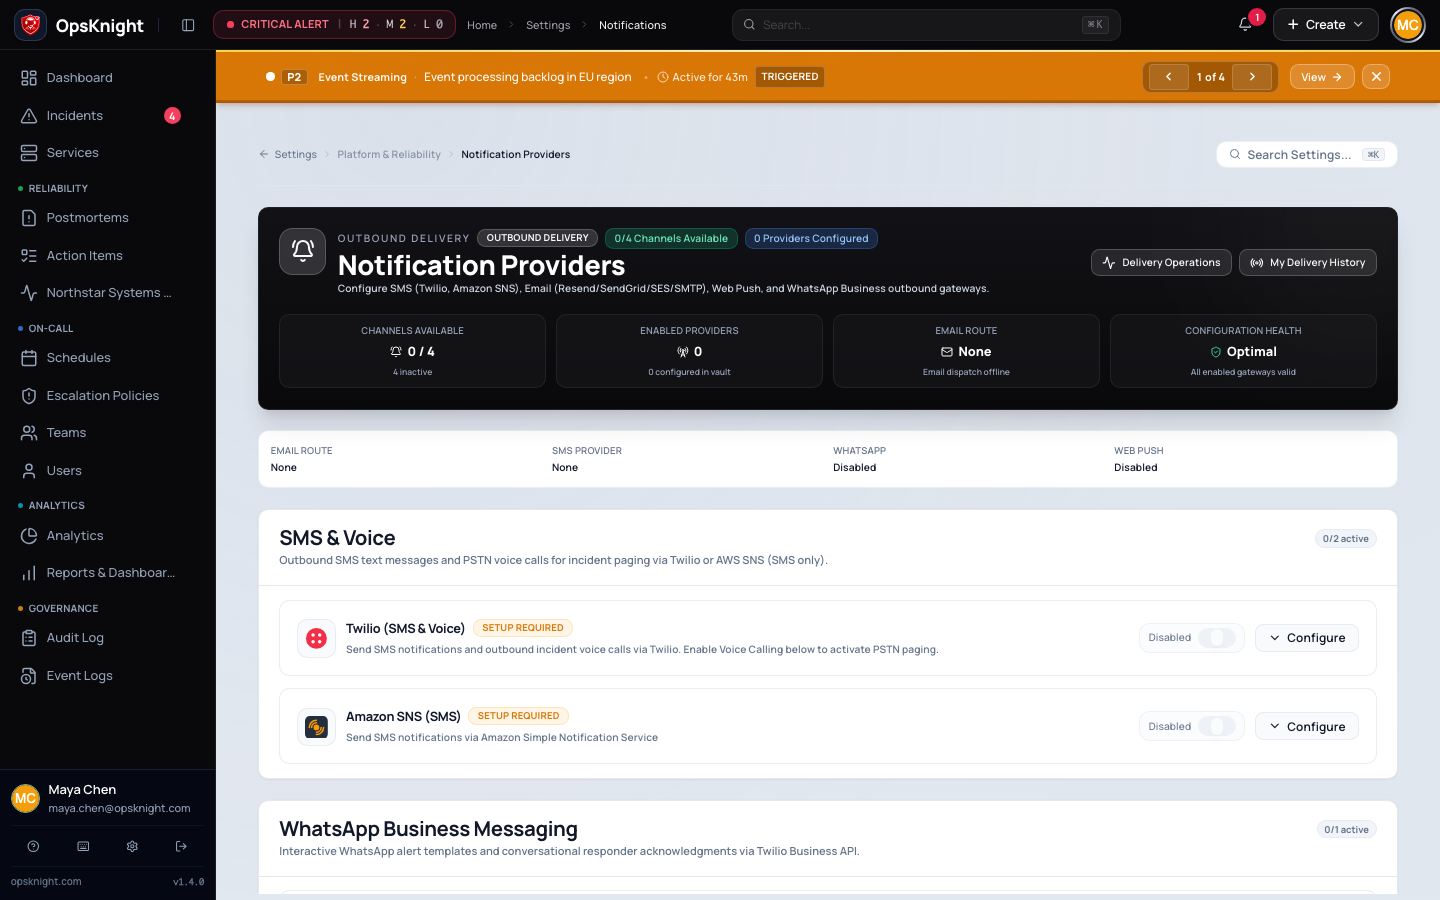Click the sign-out icon in sidebar footer
1440x900 pixels.
point(181,846)
